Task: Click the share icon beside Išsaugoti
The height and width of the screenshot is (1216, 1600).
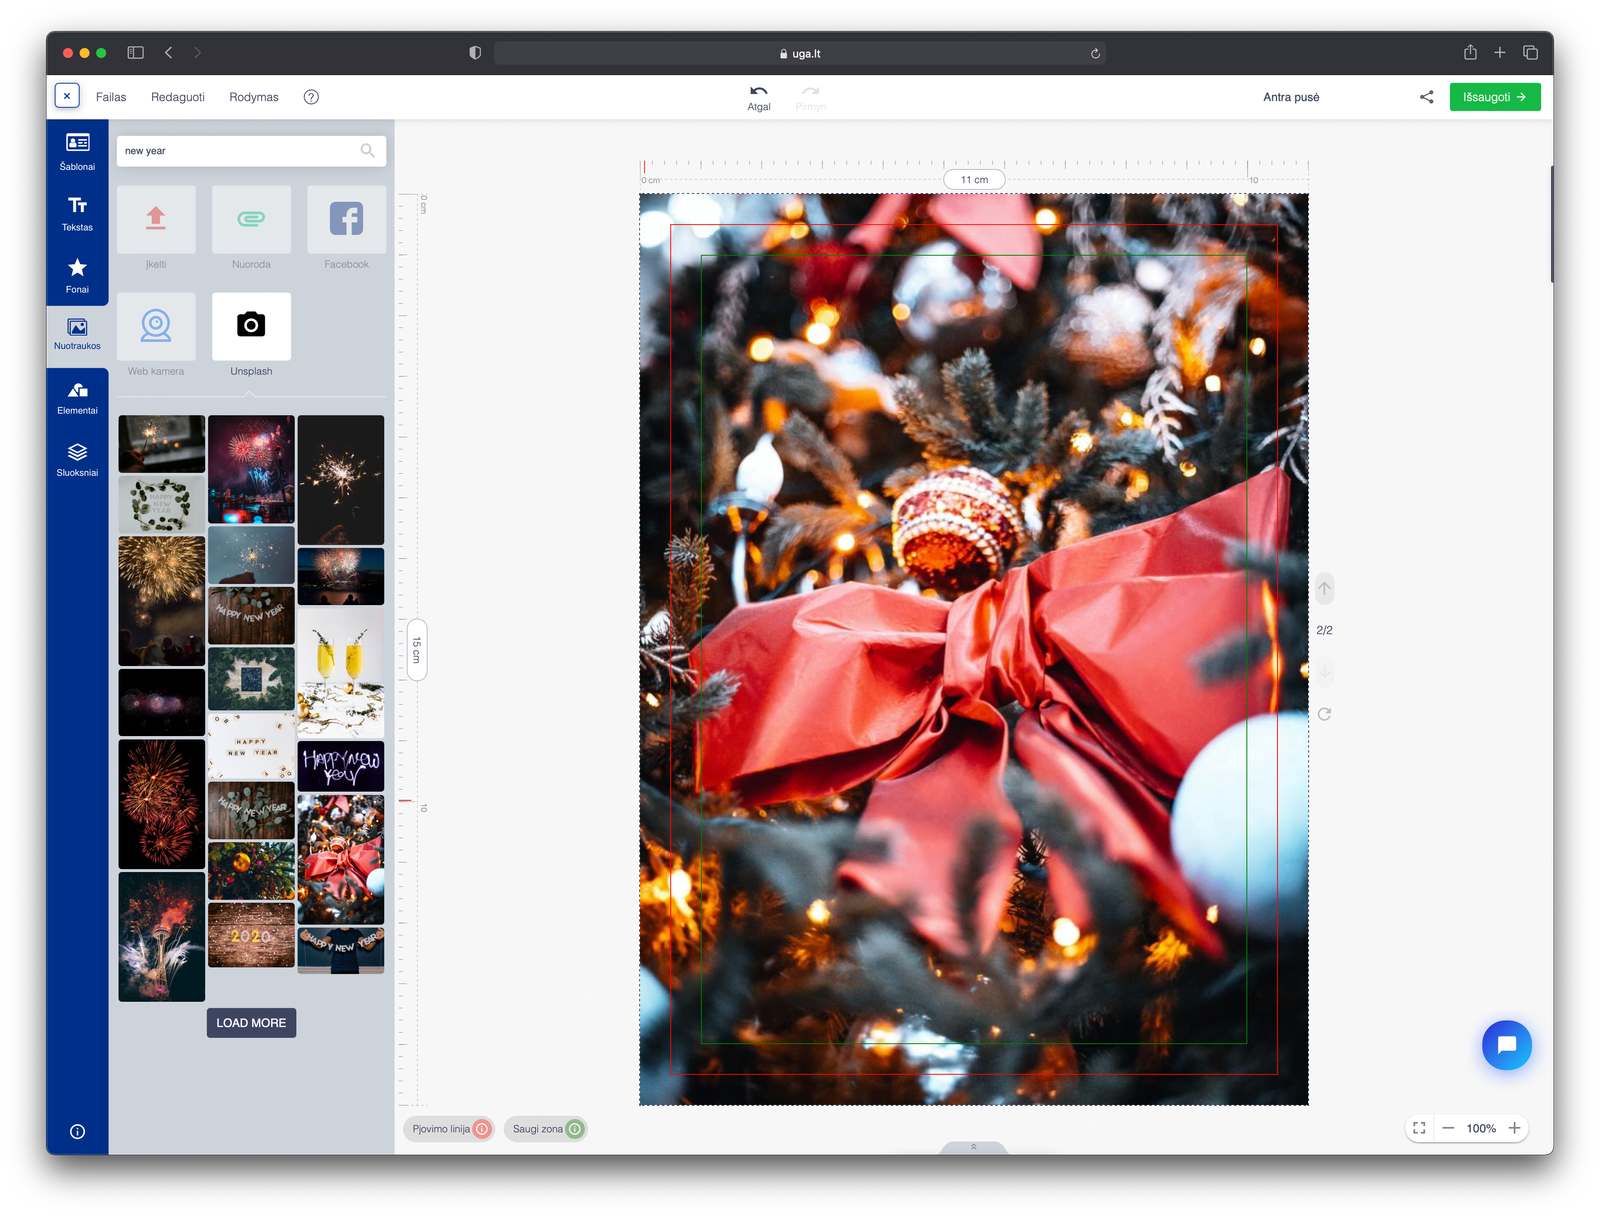Action: pos(1426,97)
